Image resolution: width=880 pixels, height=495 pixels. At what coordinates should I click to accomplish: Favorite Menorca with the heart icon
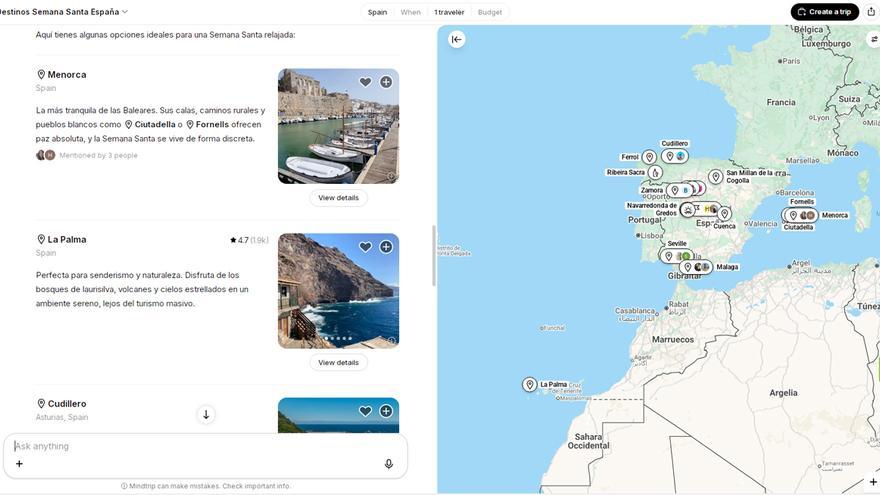(365, 82)
